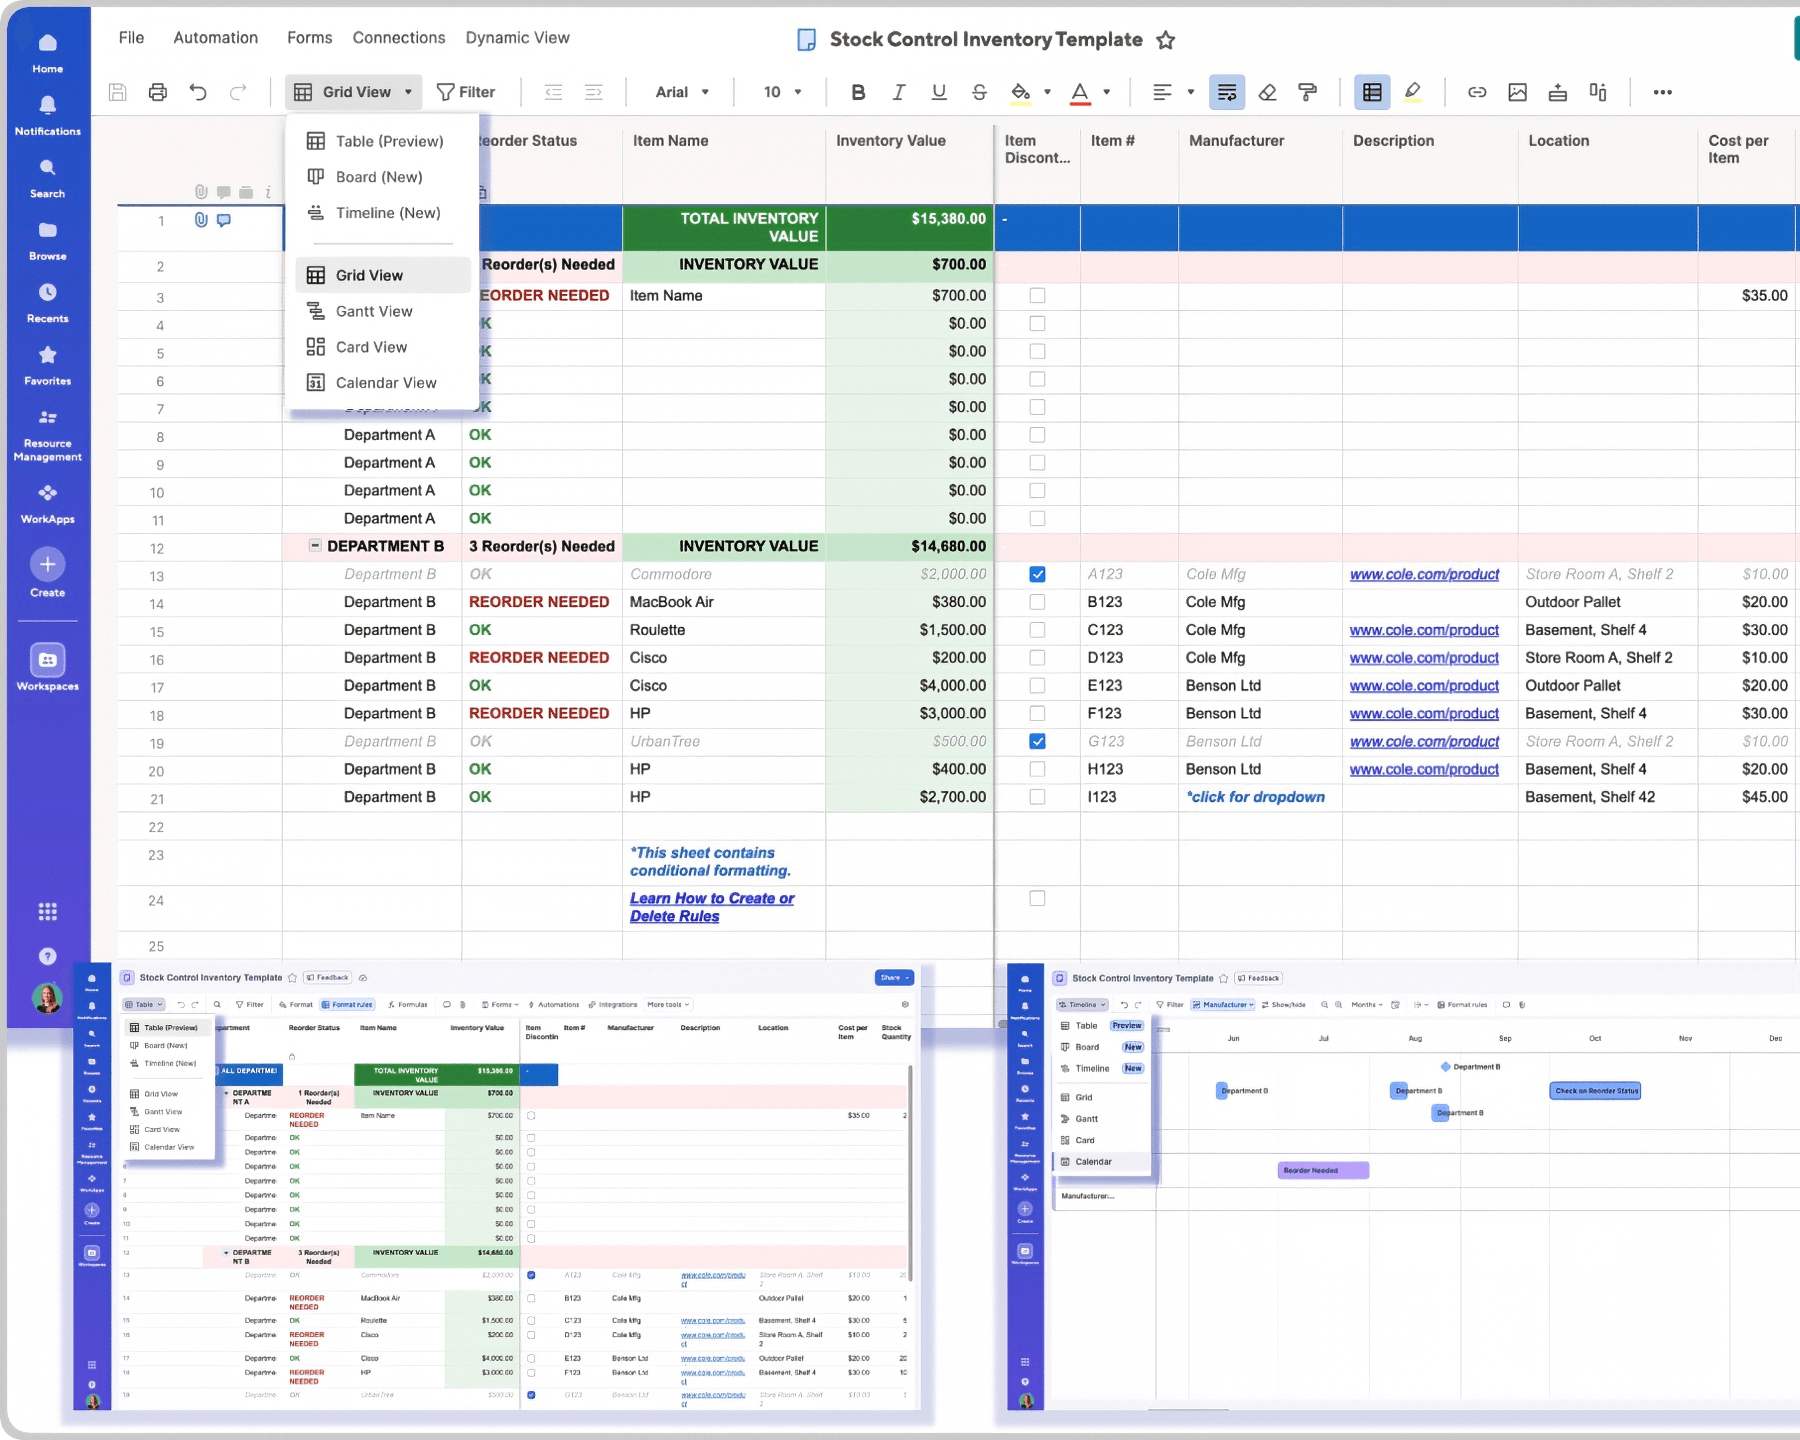Screen dimensions: 1800x1440
Task: Select Gantt View from view menu
Action: tap(374, 311)
